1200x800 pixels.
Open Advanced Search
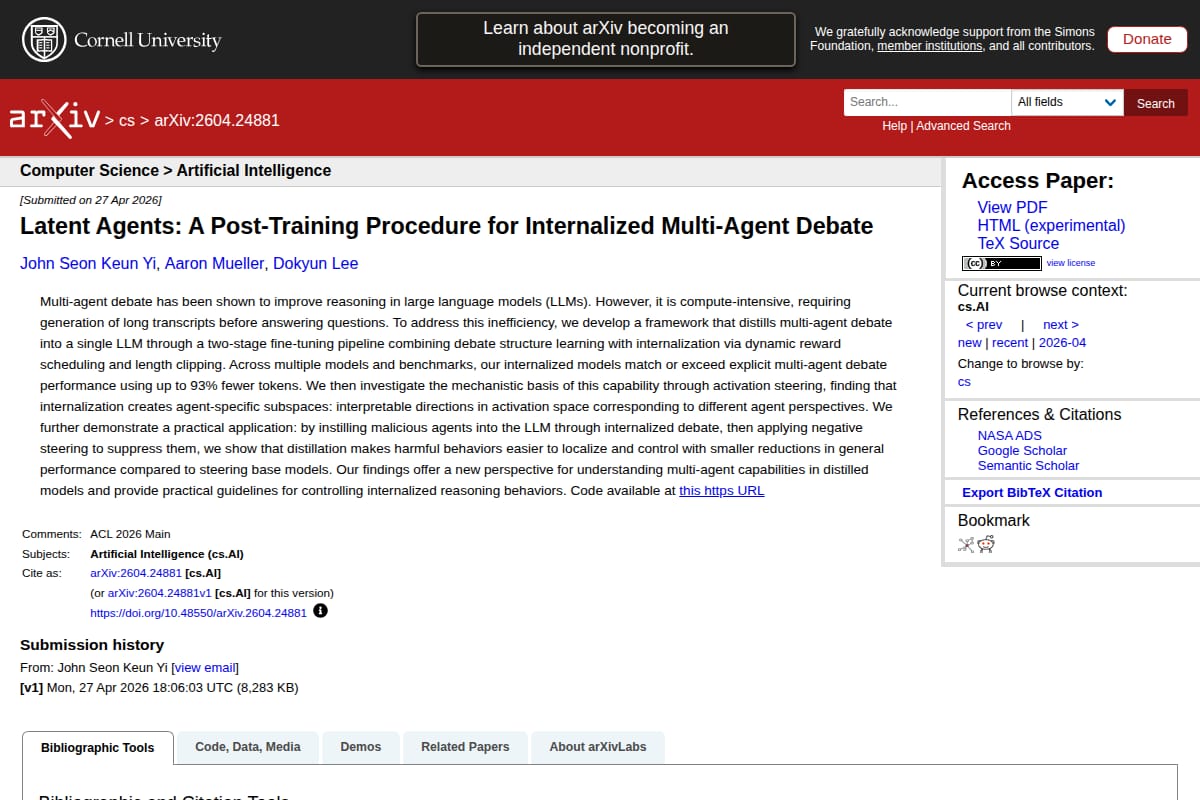click(x=963, y=126)
